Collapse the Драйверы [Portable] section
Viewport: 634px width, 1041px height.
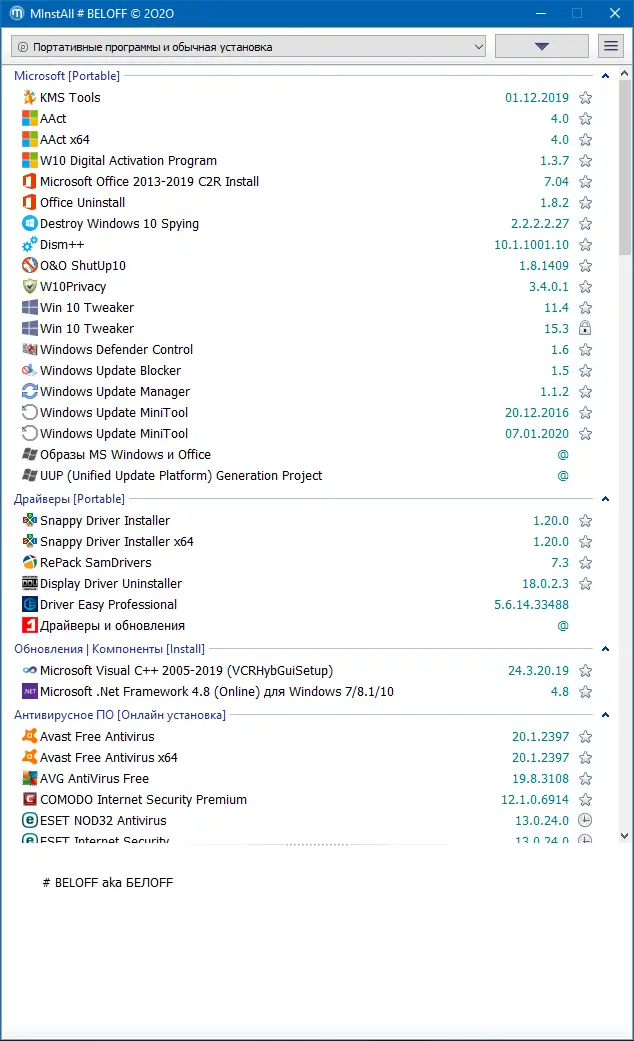(605, 499)
